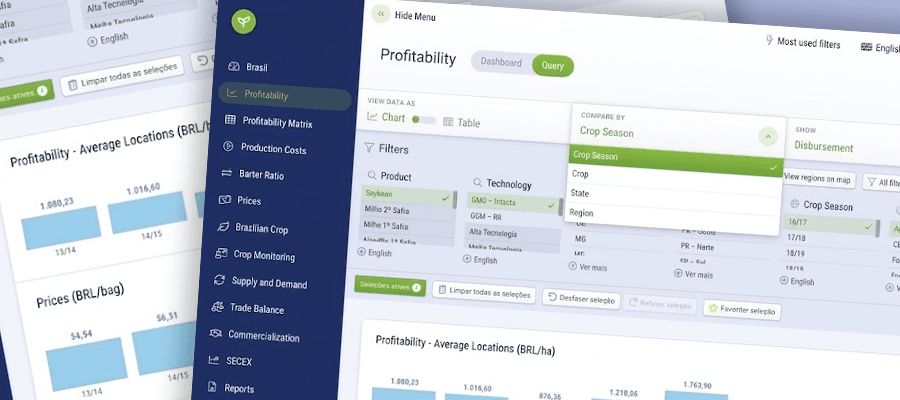
Task: Click Seleções ativas green button
Action: pyautogui.click(x=390, y=286)
